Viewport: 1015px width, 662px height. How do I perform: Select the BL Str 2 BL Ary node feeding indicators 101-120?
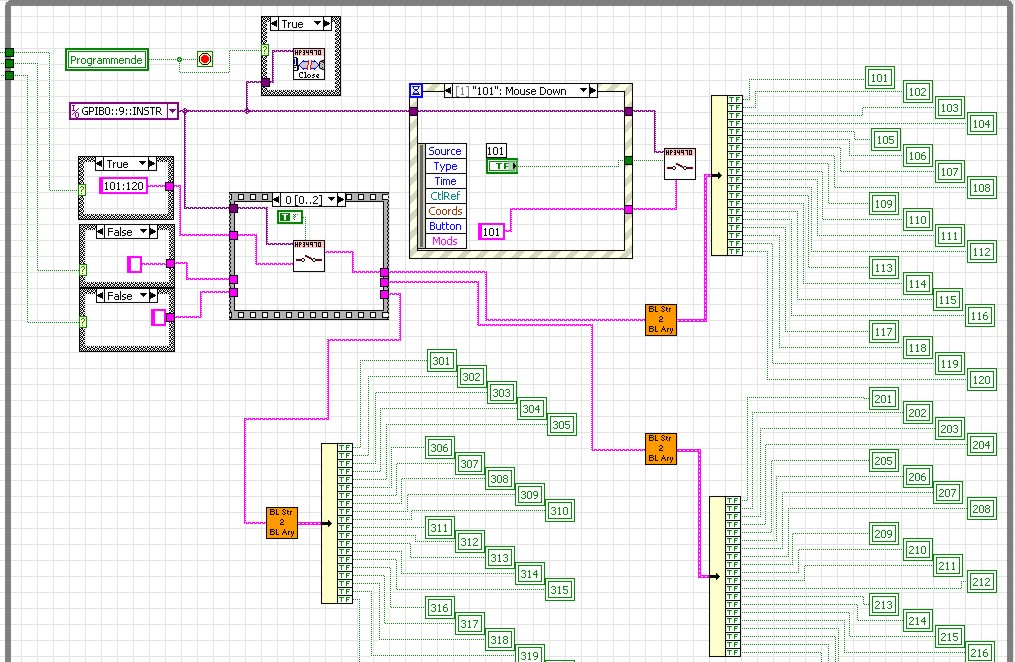pos(661,320)
